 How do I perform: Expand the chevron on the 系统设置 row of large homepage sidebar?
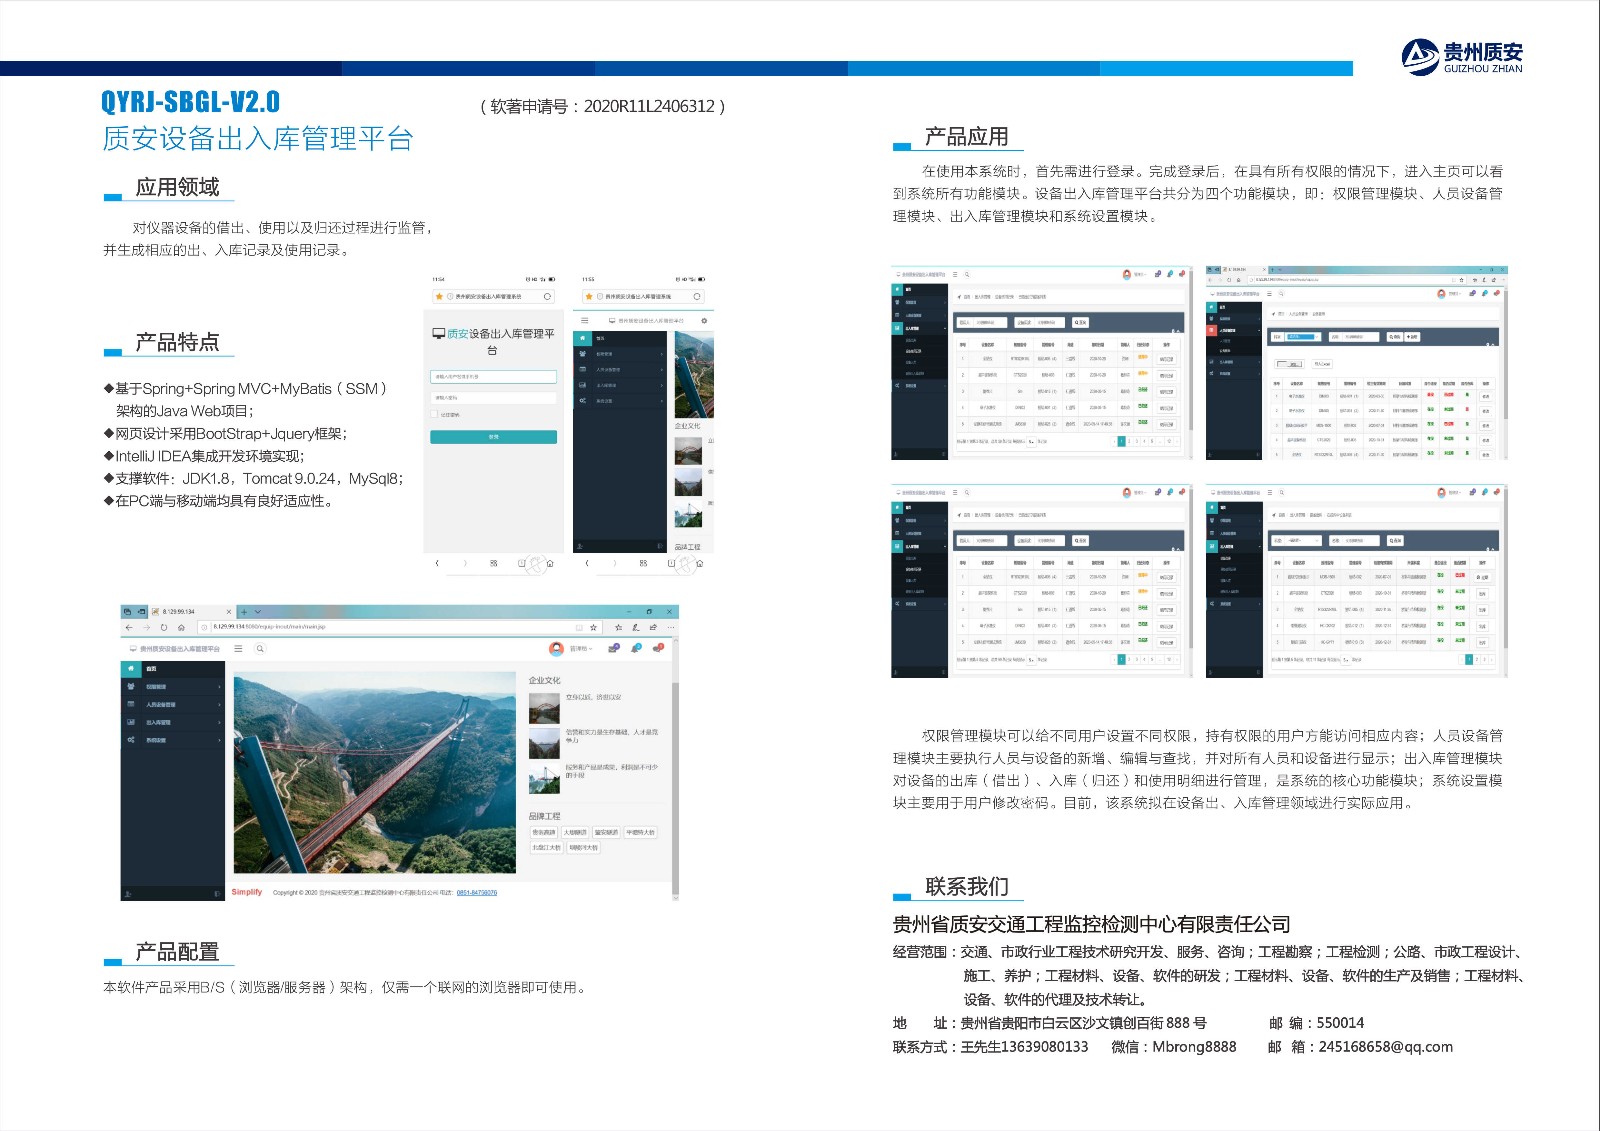click(x=219, y=740)
